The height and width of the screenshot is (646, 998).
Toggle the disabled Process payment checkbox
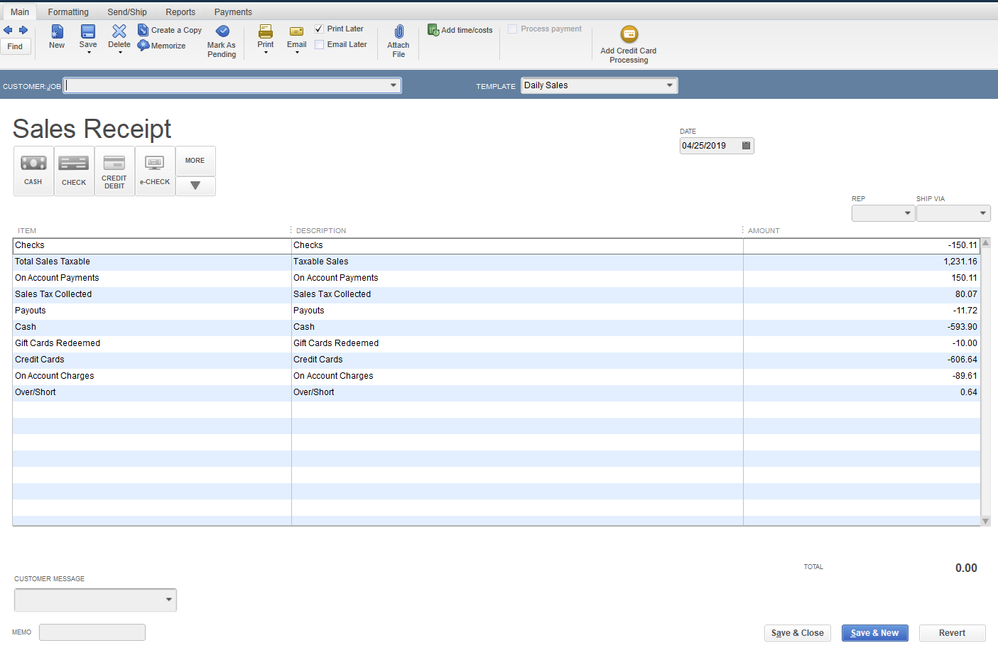click(x=513, y=29)
